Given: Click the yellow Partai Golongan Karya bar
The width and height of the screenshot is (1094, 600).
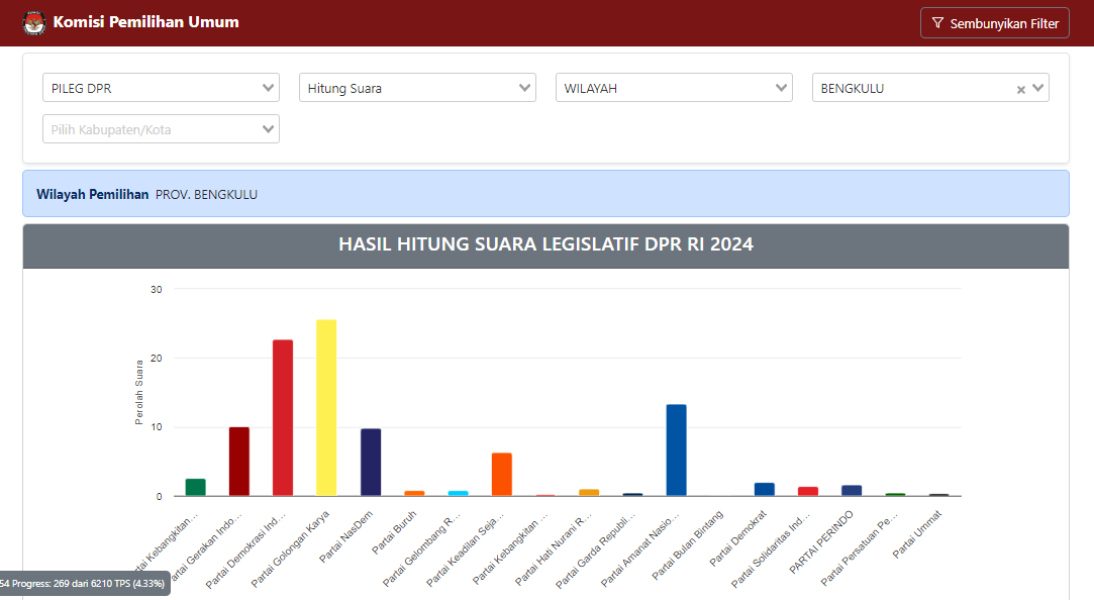Looking at the screenshot, I should click(327, 407).
